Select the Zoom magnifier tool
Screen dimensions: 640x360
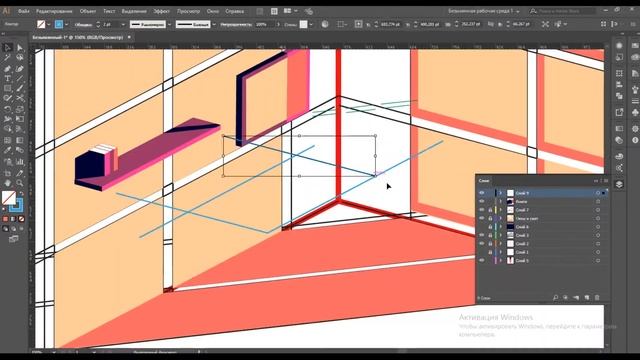(x=20, y=182)
